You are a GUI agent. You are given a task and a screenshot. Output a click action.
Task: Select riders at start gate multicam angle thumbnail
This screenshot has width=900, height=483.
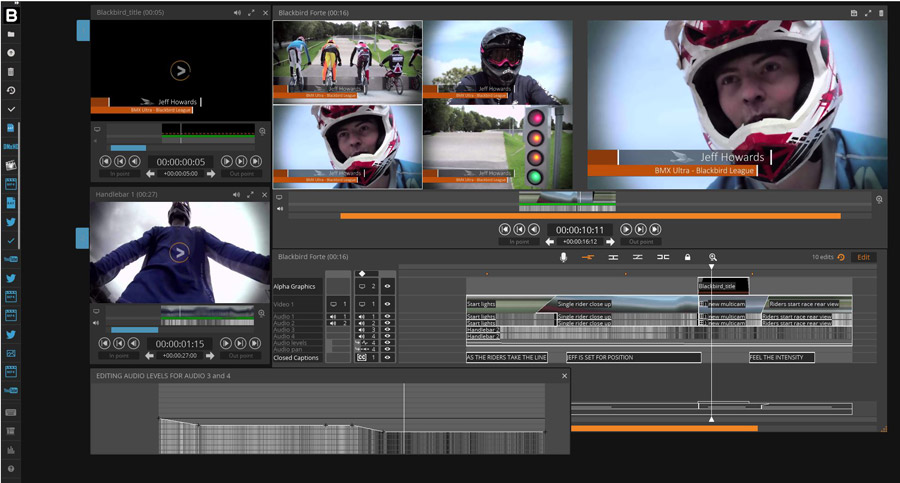click(x=347, y=61)
